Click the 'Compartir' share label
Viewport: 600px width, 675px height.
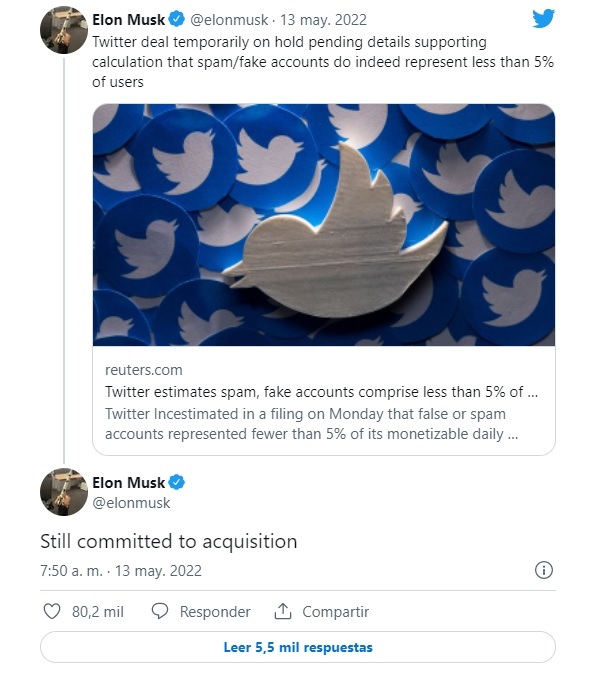pos(336,611)
